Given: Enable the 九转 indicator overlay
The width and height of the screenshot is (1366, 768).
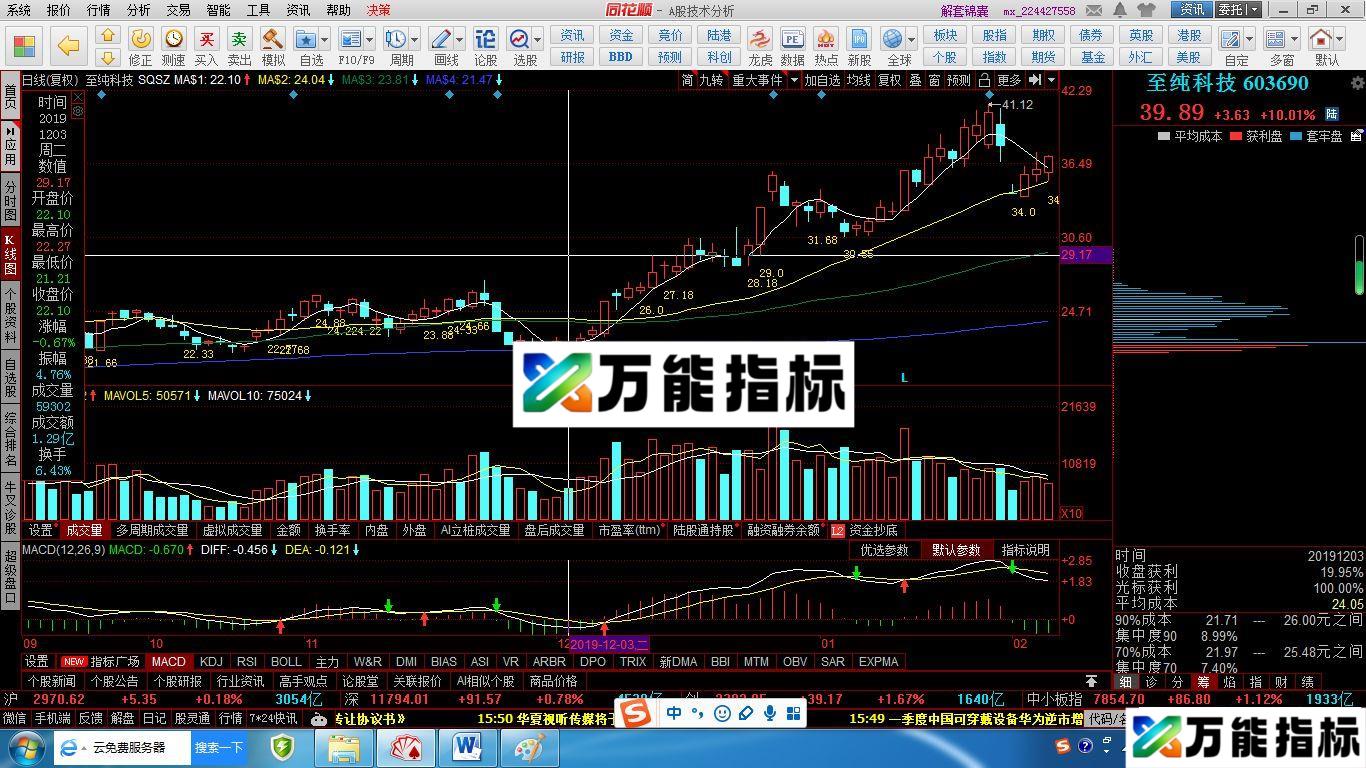Looking at the screenshot, I should 712,81.
